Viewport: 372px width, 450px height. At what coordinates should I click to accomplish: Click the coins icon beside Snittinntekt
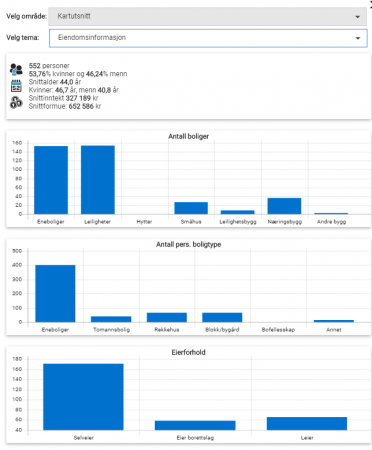[x=16, y=102]
